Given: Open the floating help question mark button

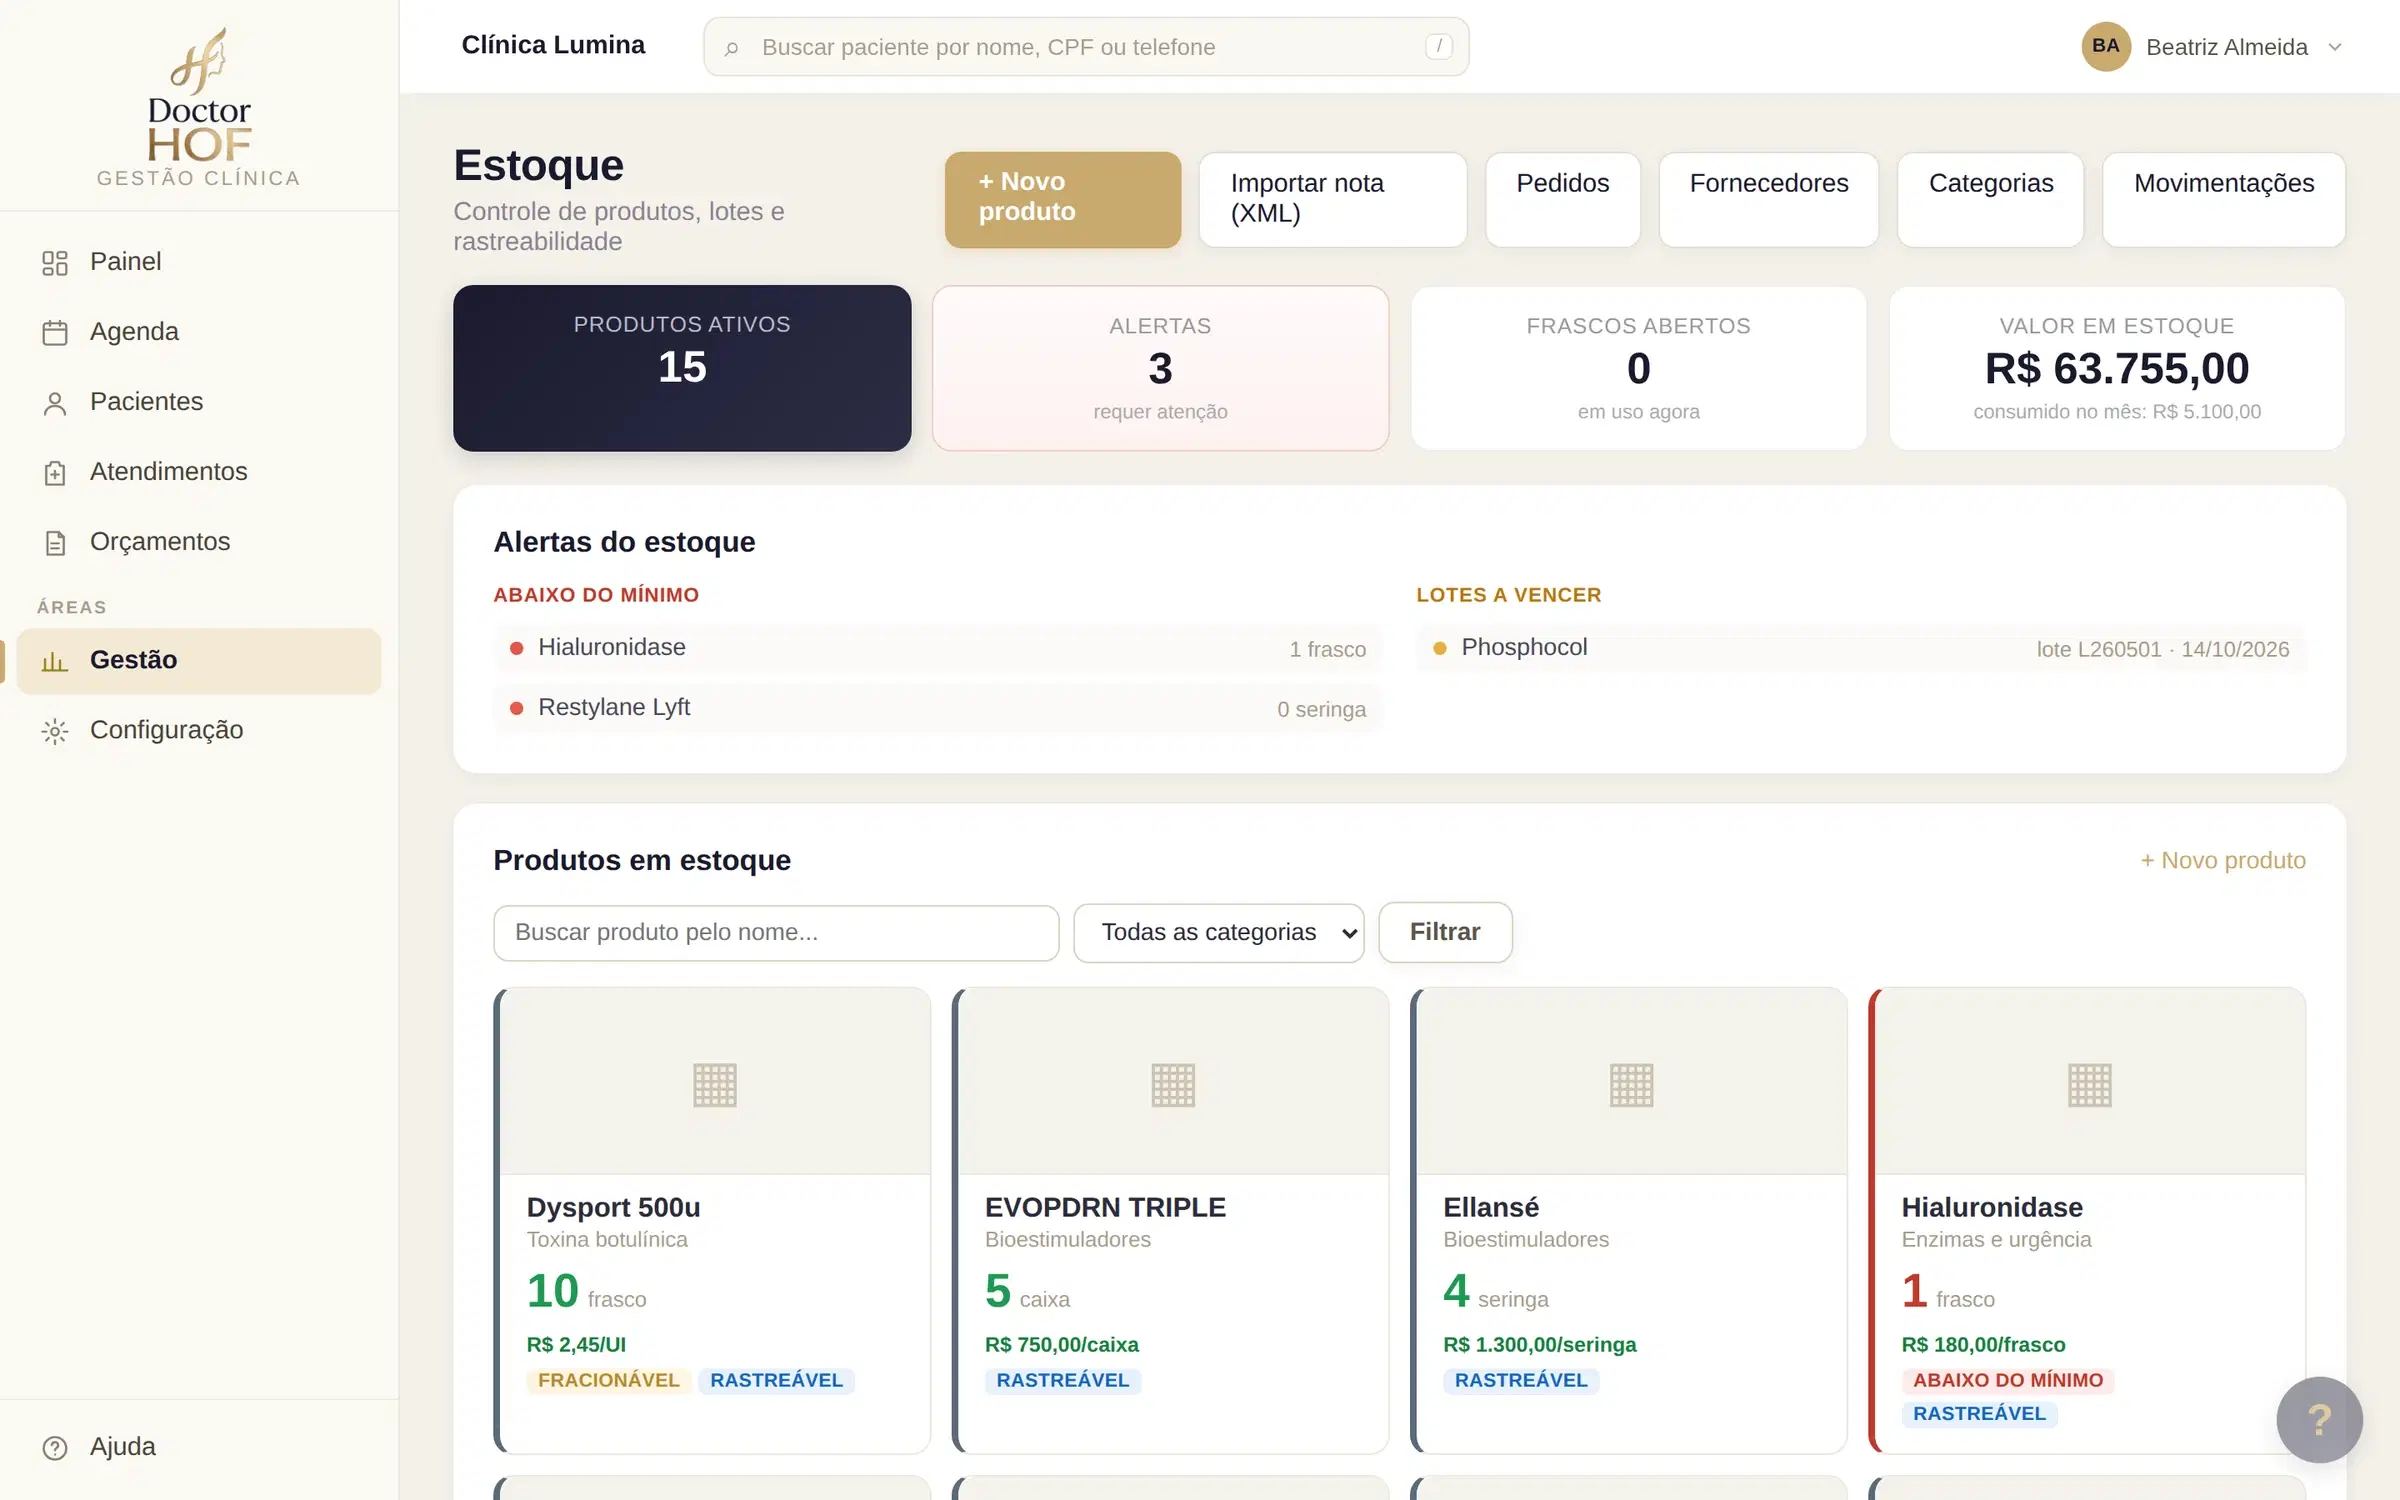Looking at the screenshot, I should click(x=2319, y=1419).
